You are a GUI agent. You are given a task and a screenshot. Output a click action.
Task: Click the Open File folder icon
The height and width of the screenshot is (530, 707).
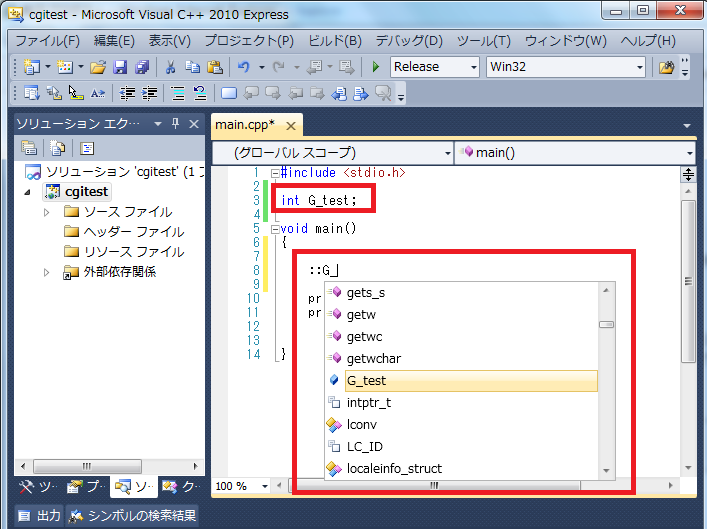click(x=97, y=67)
